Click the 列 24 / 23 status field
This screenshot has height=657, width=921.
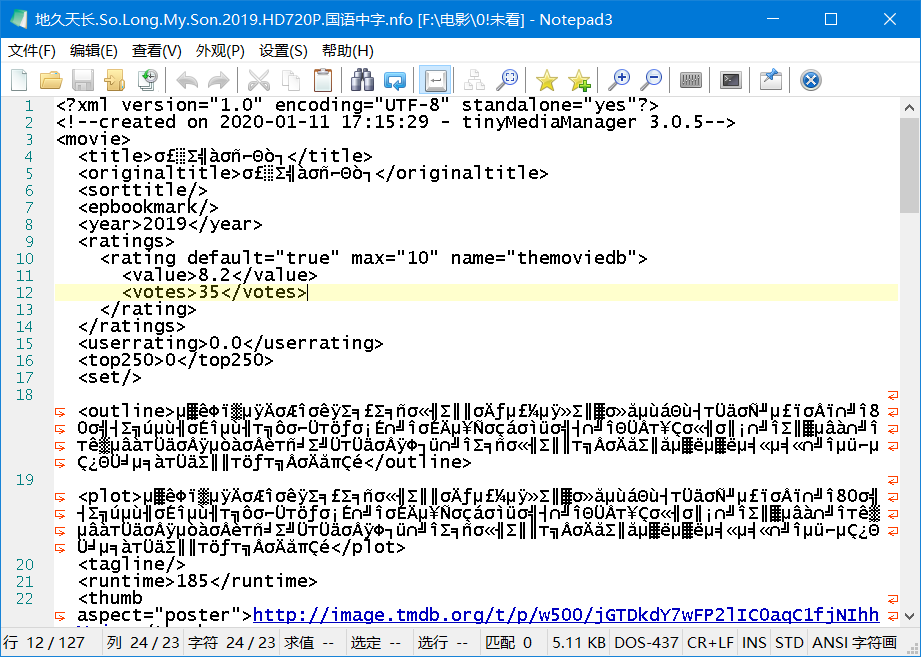143,642
